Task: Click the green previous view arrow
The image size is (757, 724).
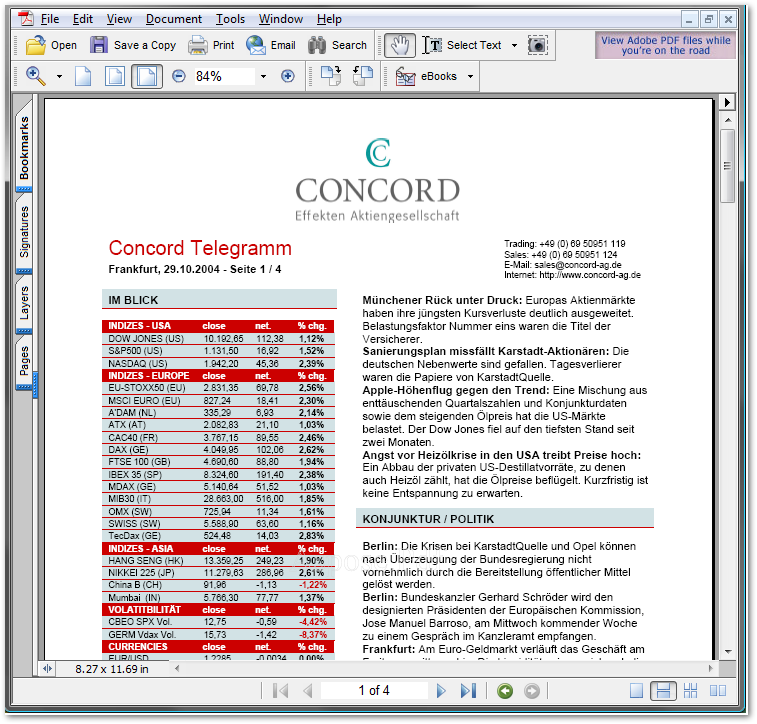Action: click(x=505, y=691)
